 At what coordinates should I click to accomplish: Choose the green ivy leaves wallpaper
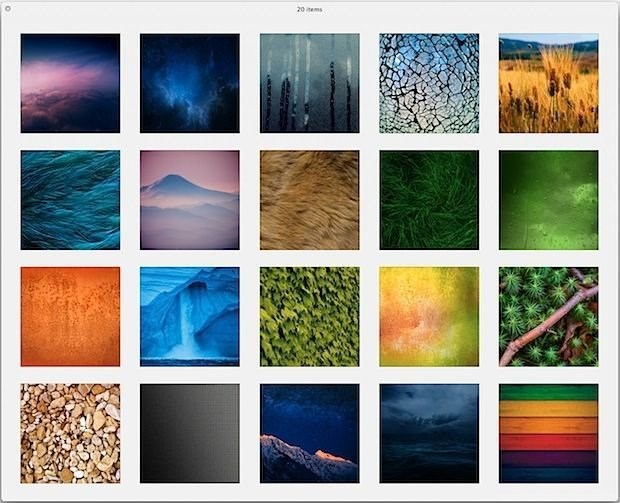pyautogui.click(x=310, y=316)
